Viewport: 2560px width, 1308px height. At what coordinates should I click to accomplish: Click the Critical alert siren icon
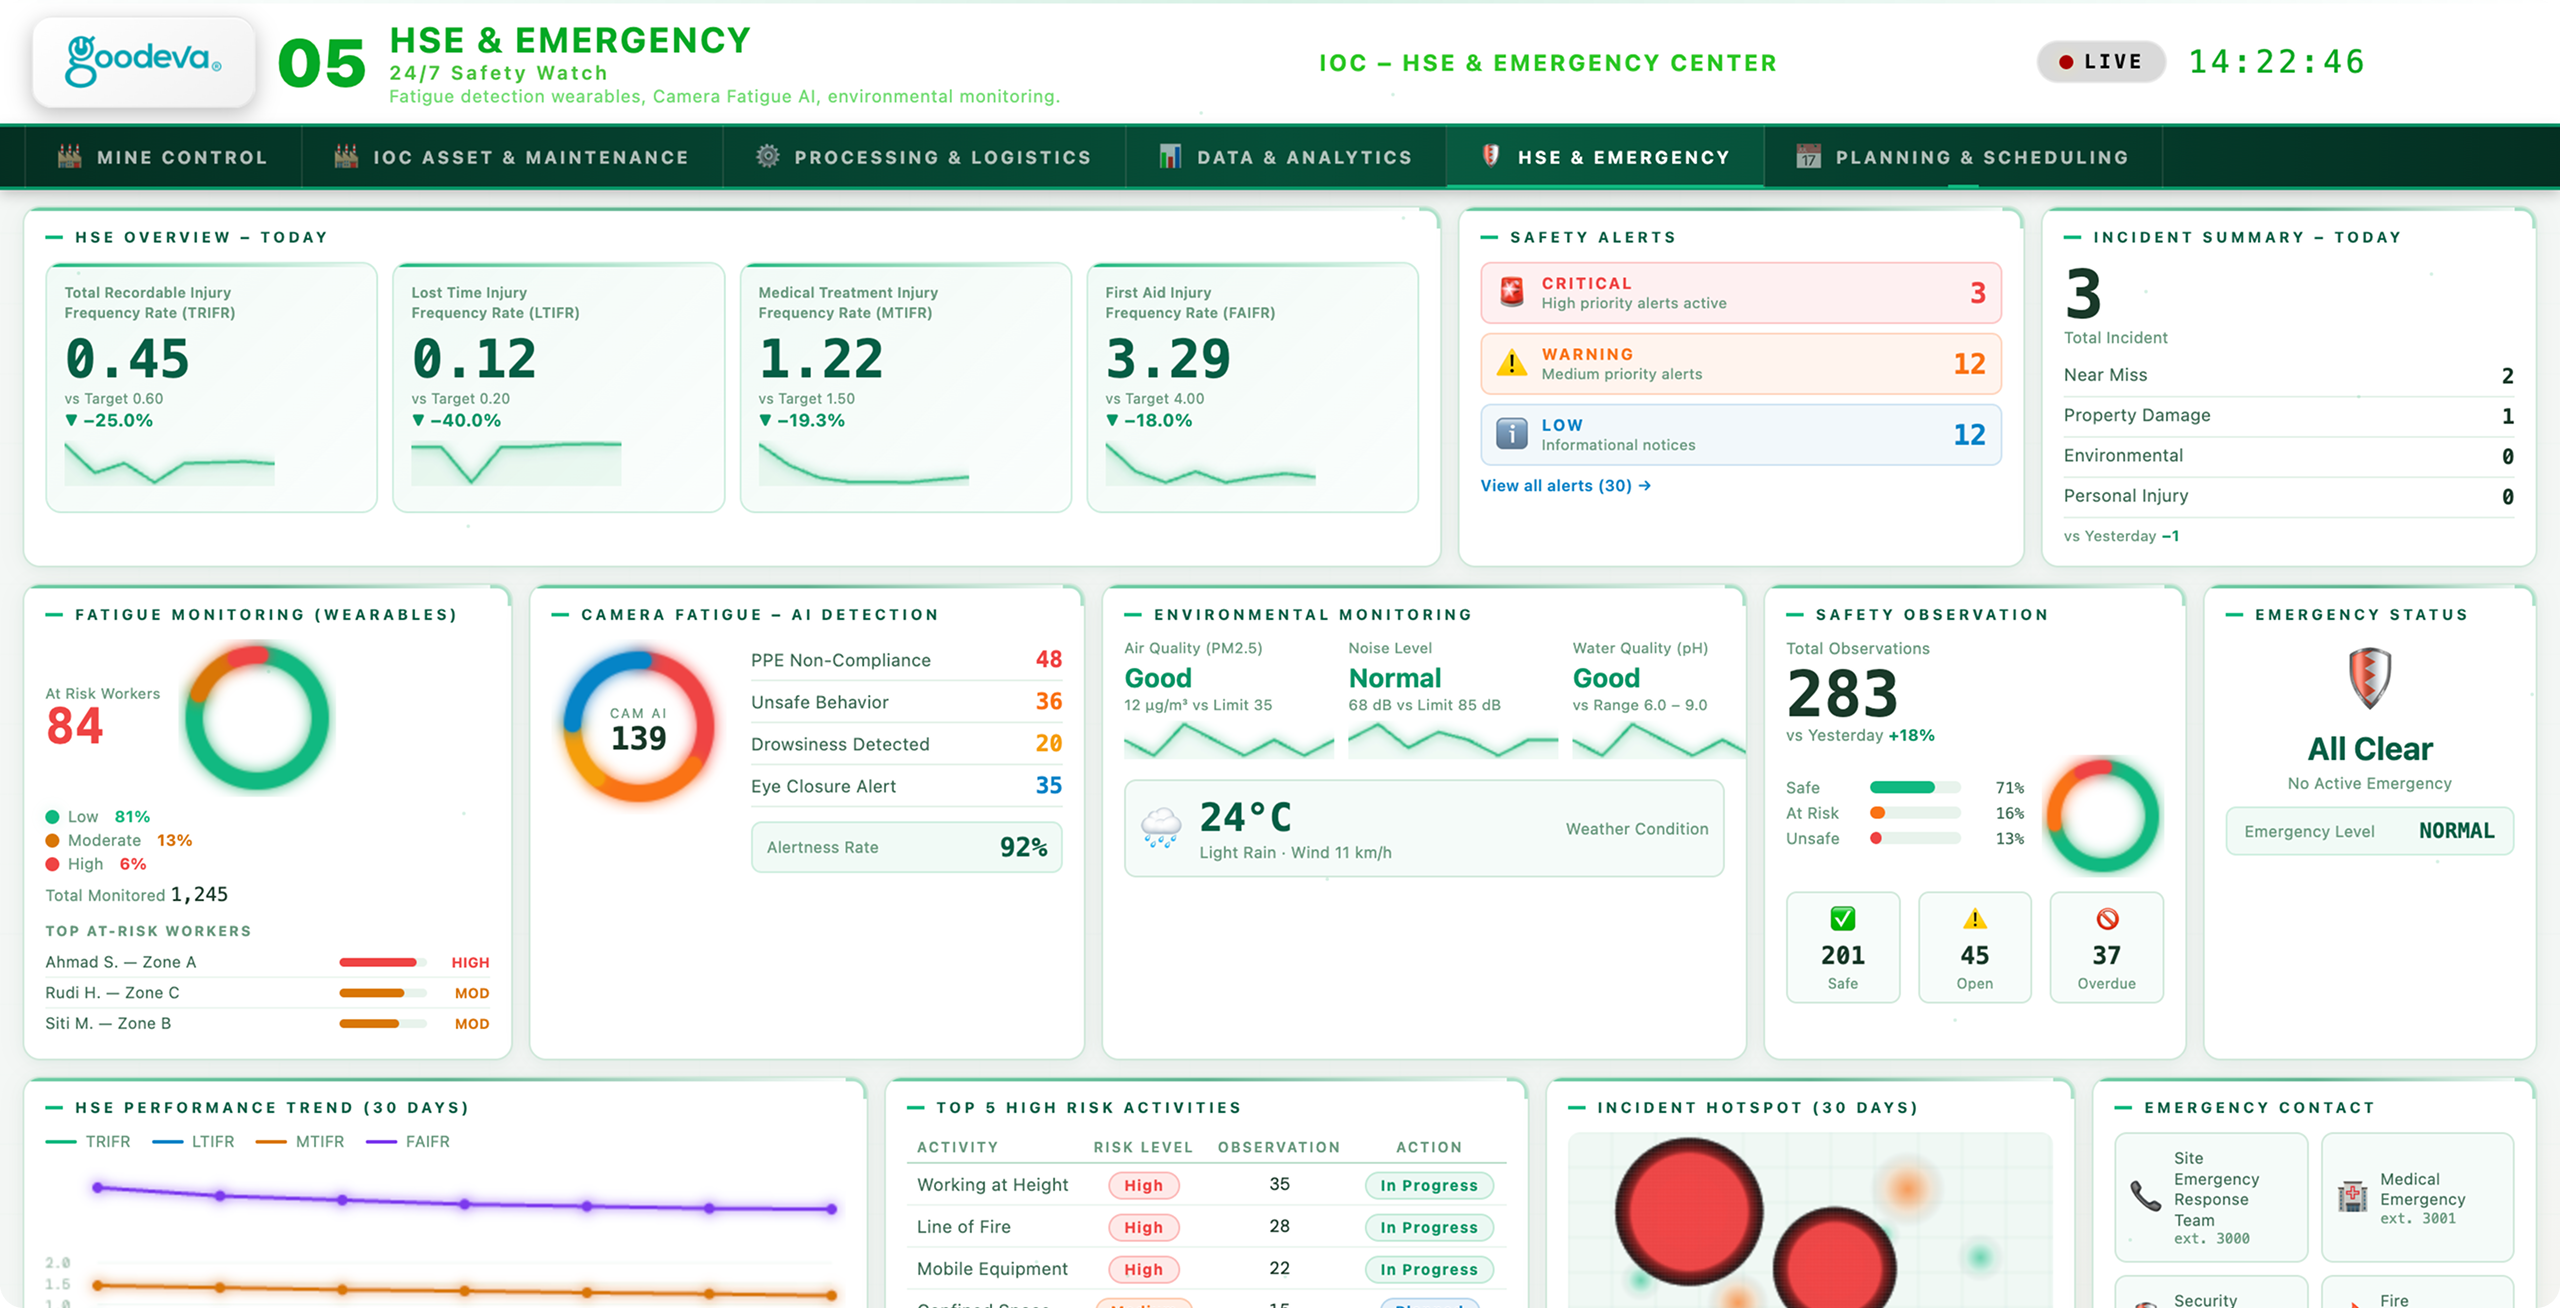click(1512, 292)
